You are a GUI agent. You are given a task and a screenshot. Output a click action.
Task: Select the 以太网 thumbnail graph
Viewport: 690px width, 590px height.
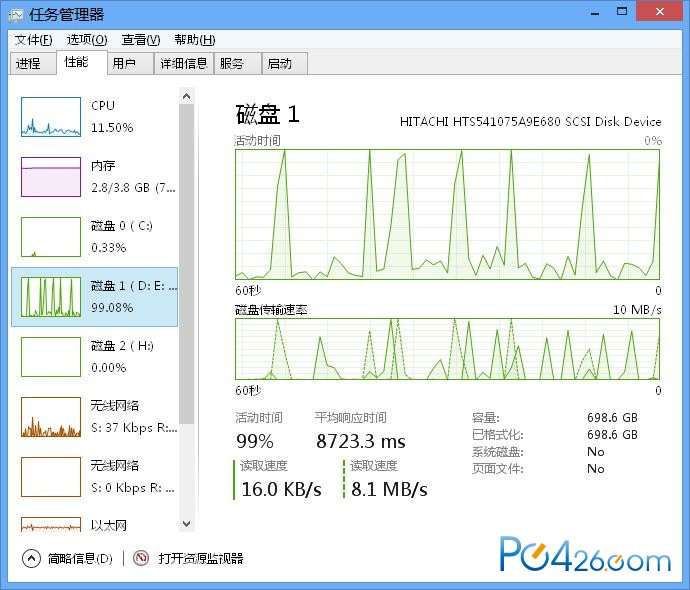(x=51, y=524)
